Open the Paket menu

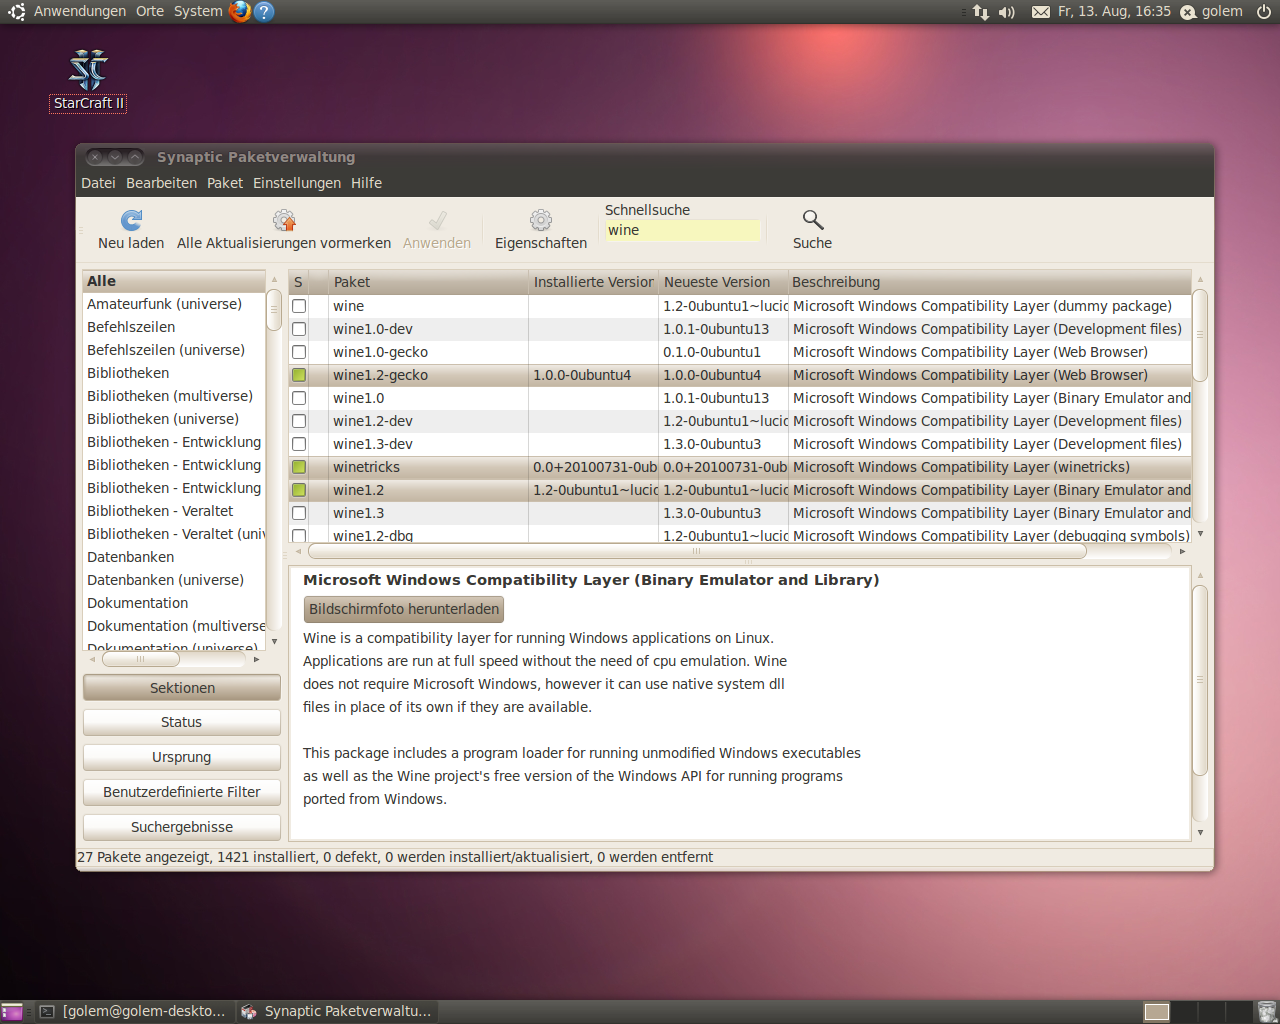[x=225, y=183]
